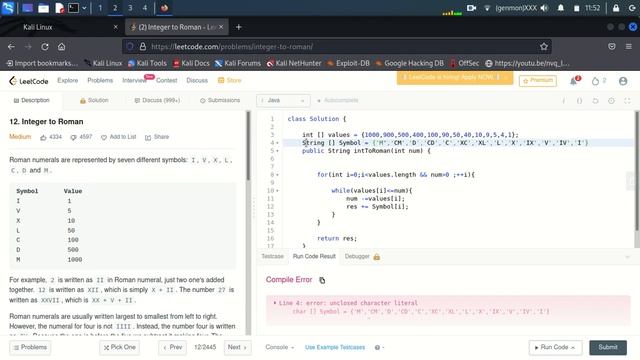
Task: Select the Integer to Roman browser tab
Action: click(x=177, y=27)
